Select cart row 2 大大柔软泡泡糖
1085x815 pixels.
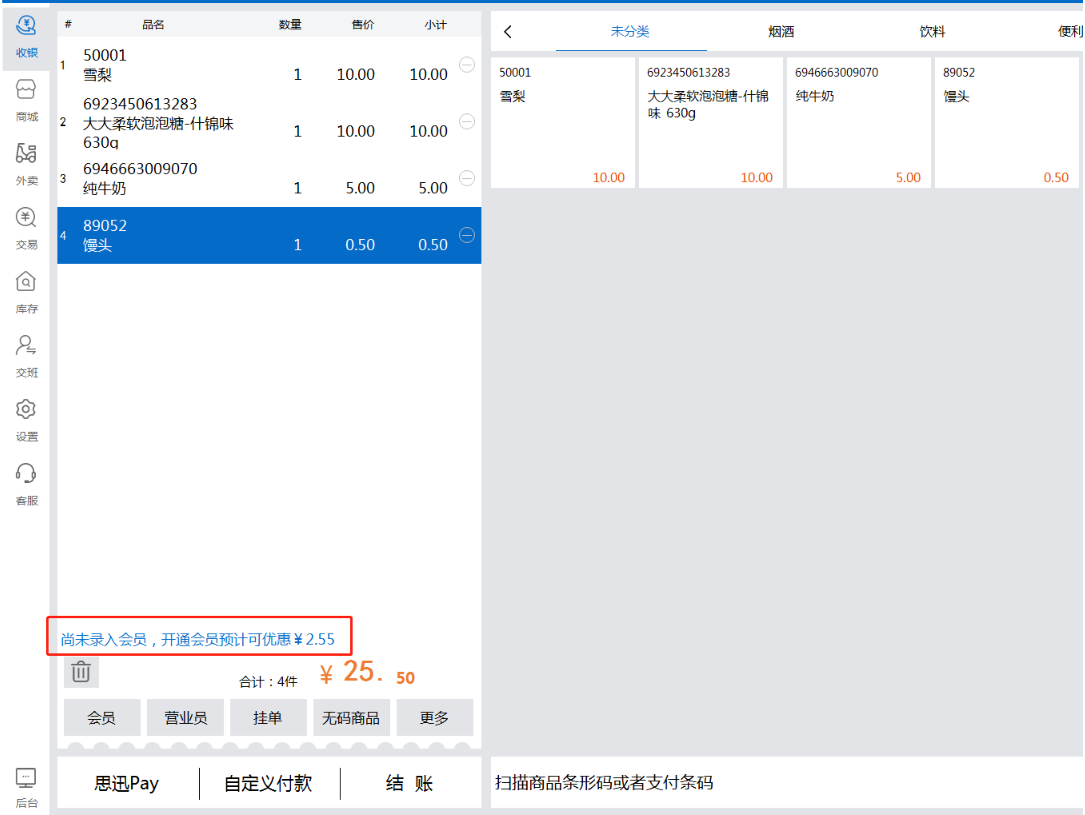(x=269, y=122)
